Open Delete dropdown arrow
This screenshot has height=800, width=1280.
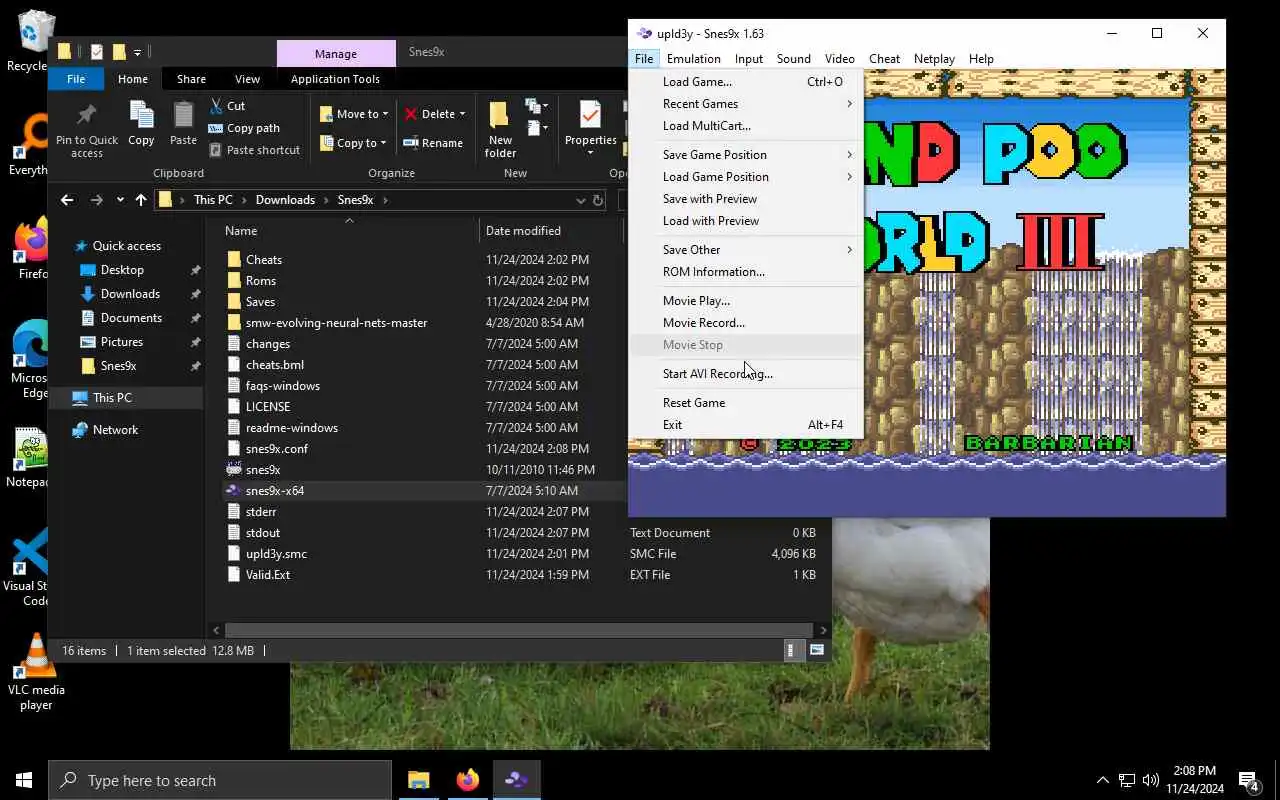click(x=462, y=114)
